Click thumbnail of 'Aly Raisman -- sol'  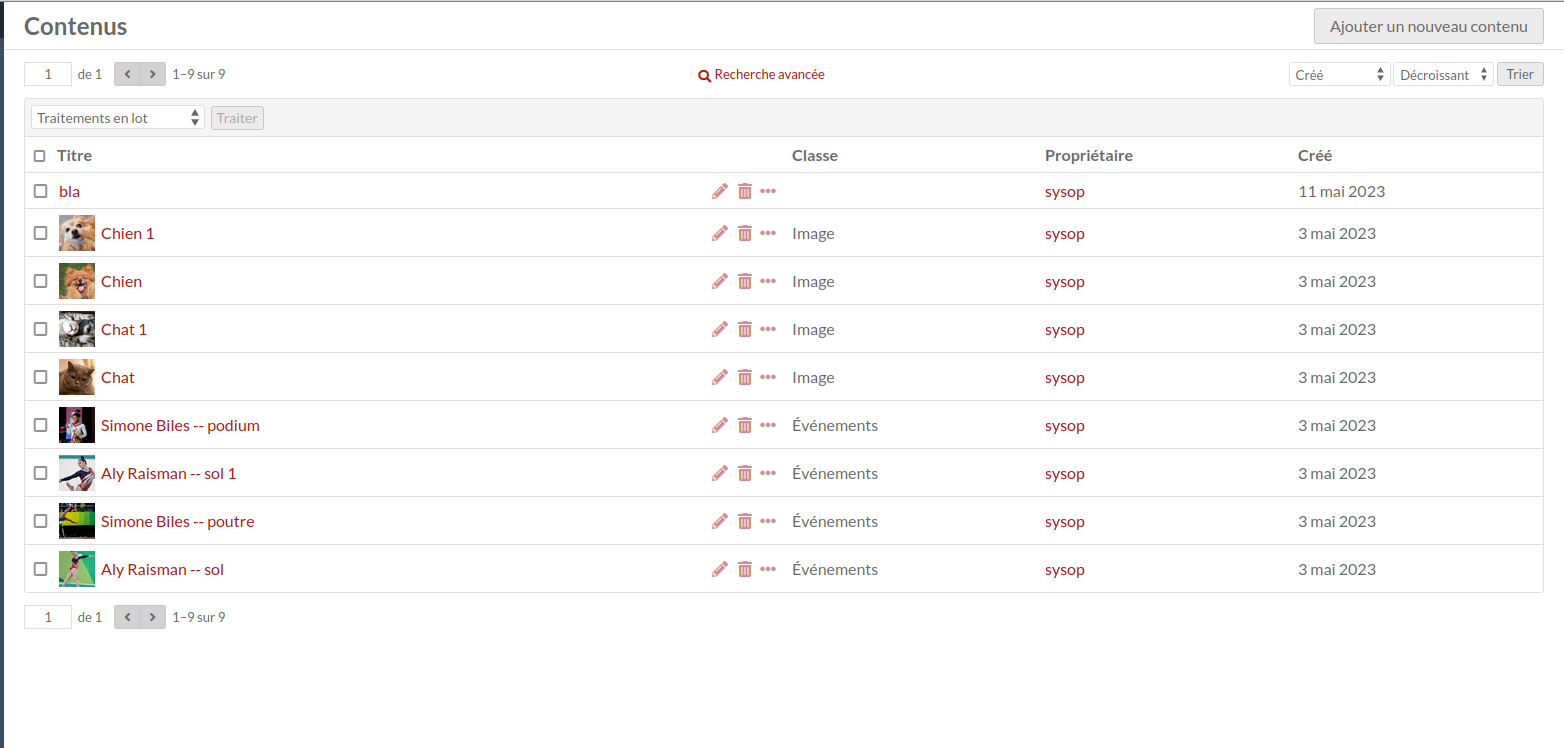[77, 569]
